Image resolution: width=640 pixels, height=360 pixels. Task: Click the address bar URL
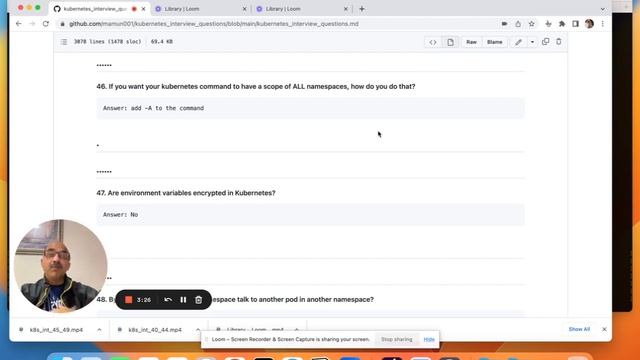click(214, 24)
